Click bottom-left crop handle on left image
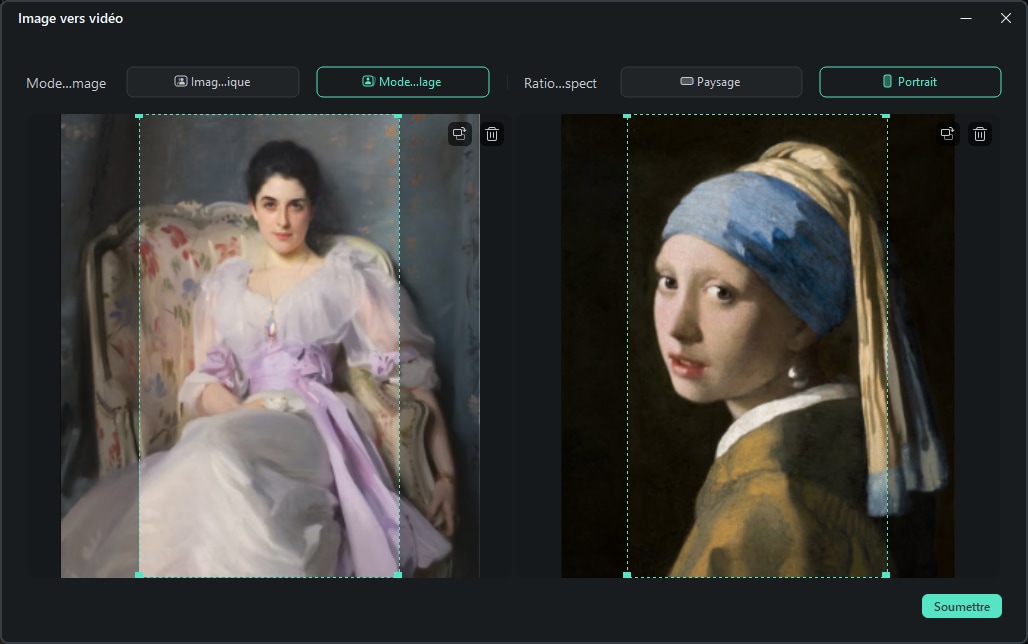Image resolution: width=1028 pixels, height=644 pixels. click(139, 575)
